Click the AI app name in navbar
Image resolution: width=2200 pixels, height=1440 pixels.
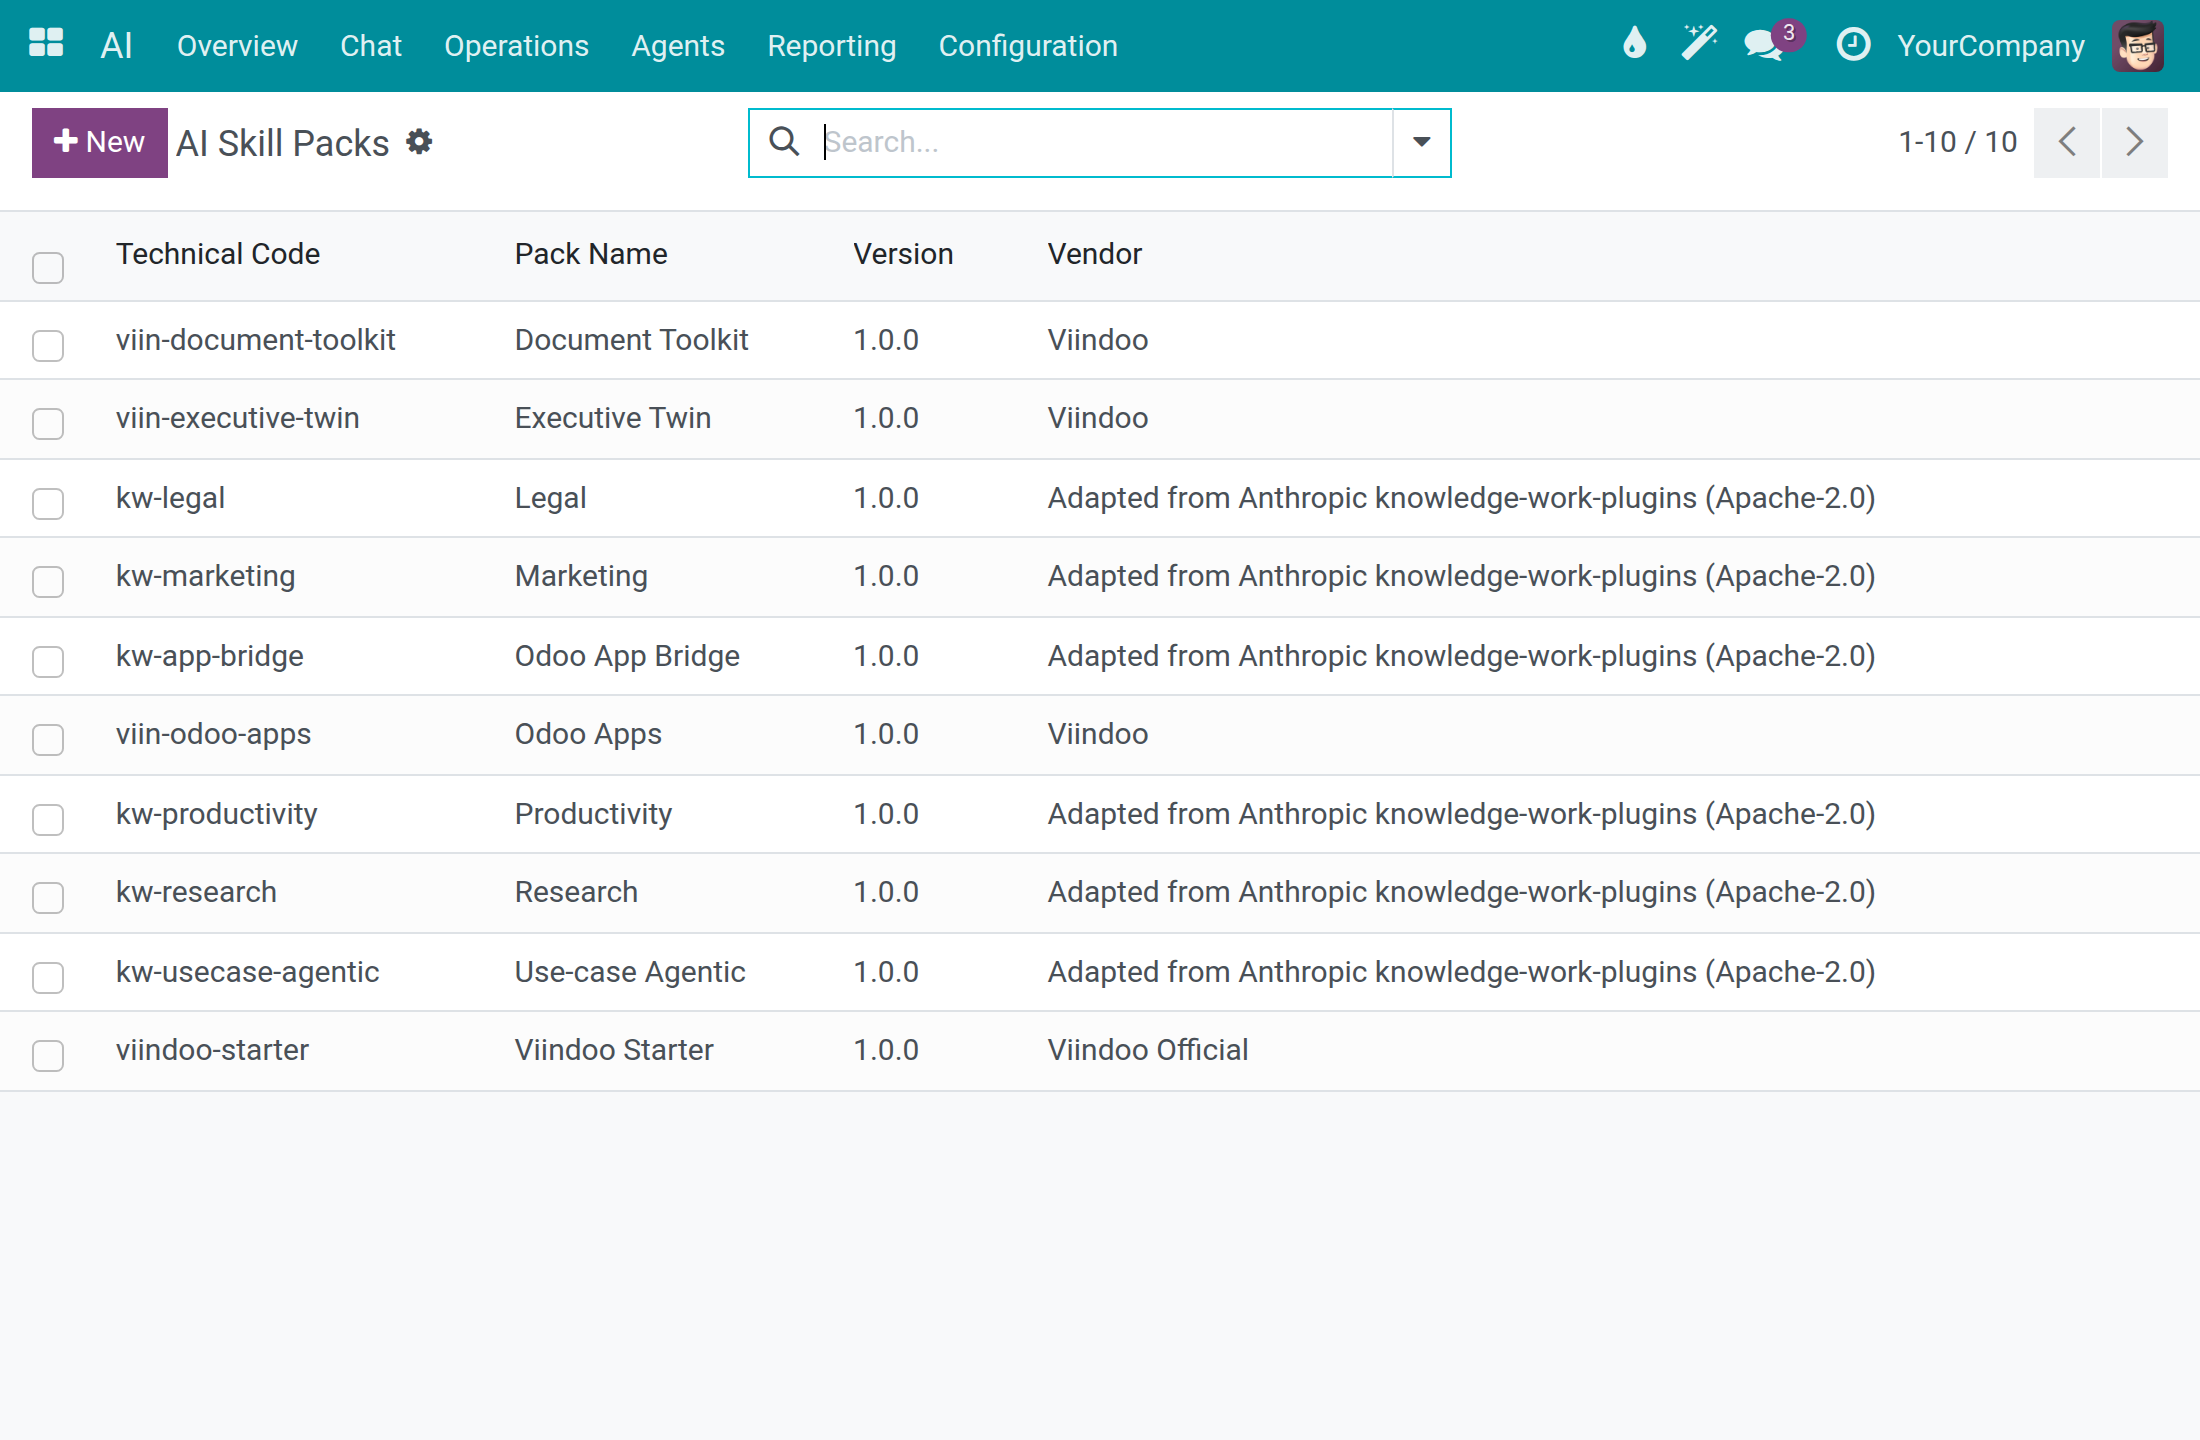click(x=116, y=46)
